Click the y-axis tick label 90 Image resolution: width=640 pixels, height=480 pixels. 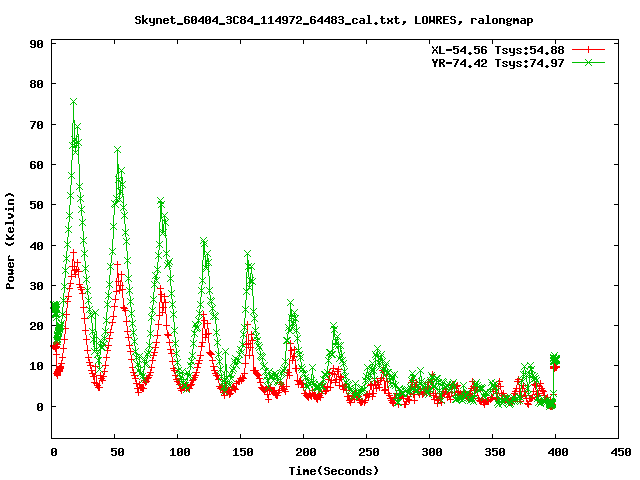click(x=36, y=44)
